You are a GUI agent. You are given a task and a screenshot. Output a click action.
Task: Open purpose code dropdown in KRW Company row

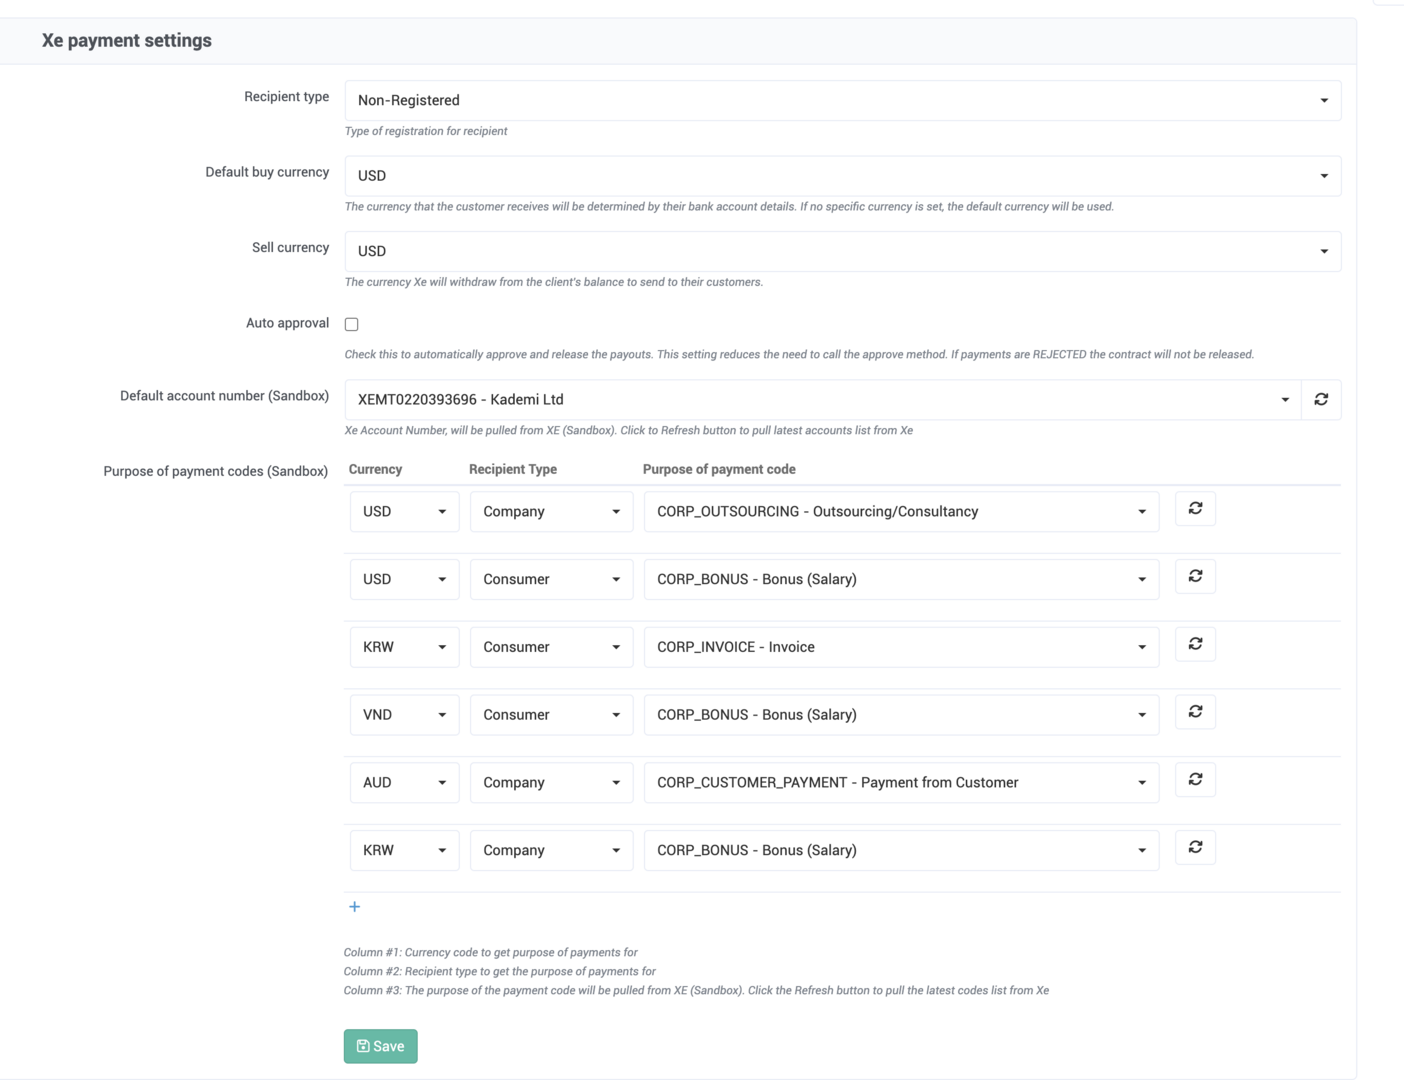901,850
